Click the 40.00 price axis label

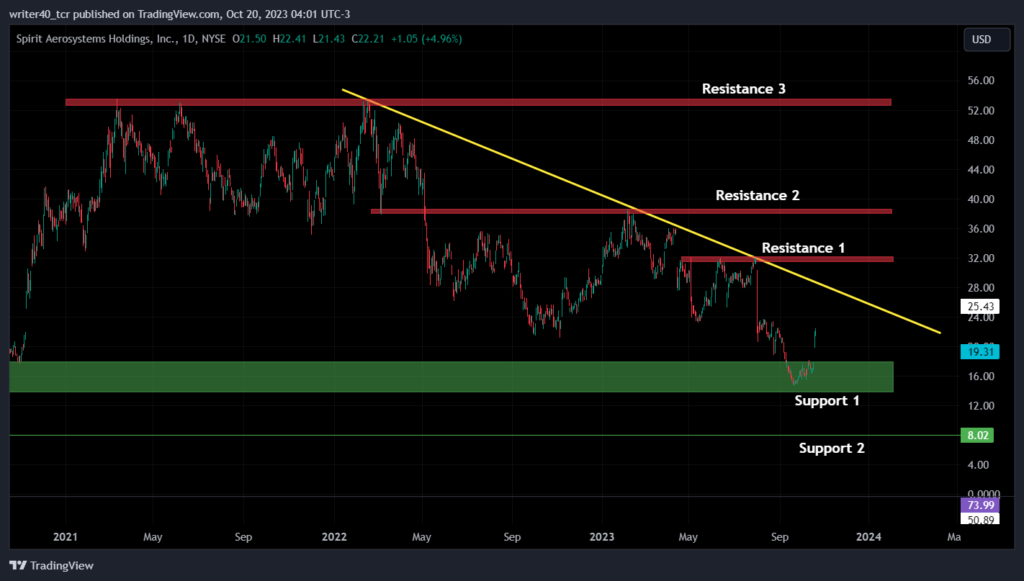click(980, 200)
